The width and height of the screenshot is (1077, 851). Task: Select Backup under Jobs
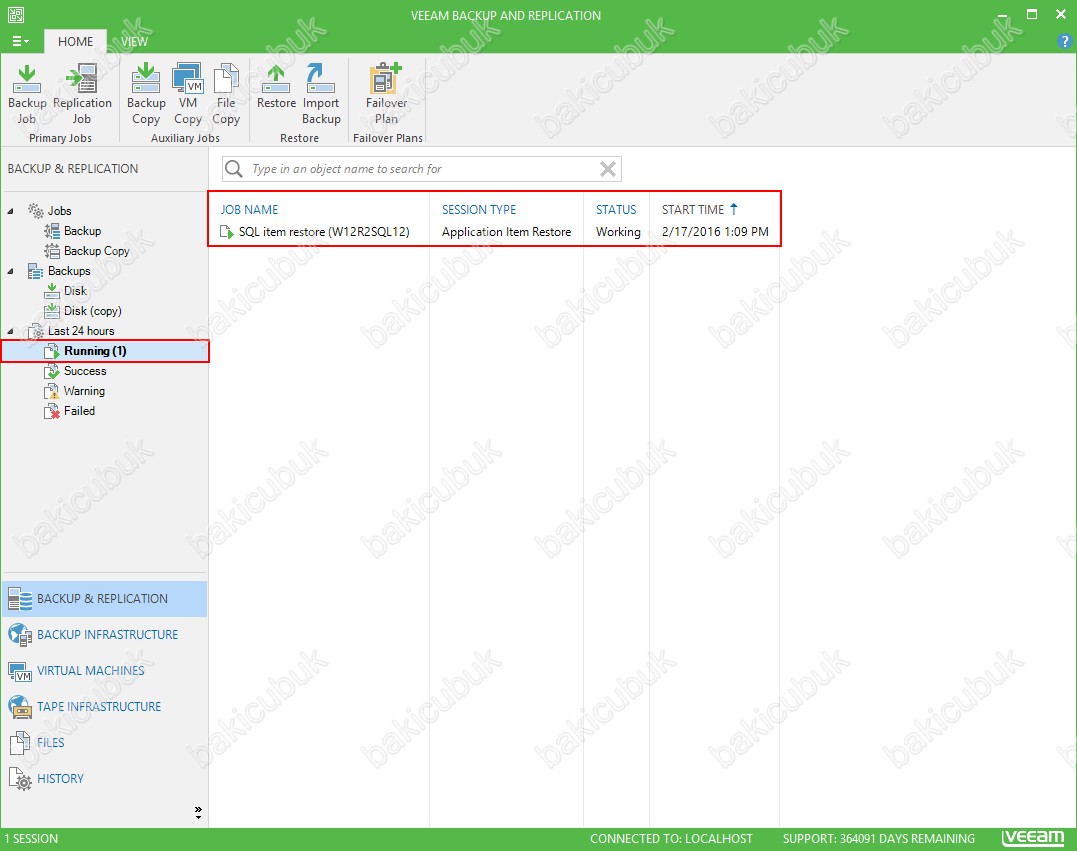[82, 231]
